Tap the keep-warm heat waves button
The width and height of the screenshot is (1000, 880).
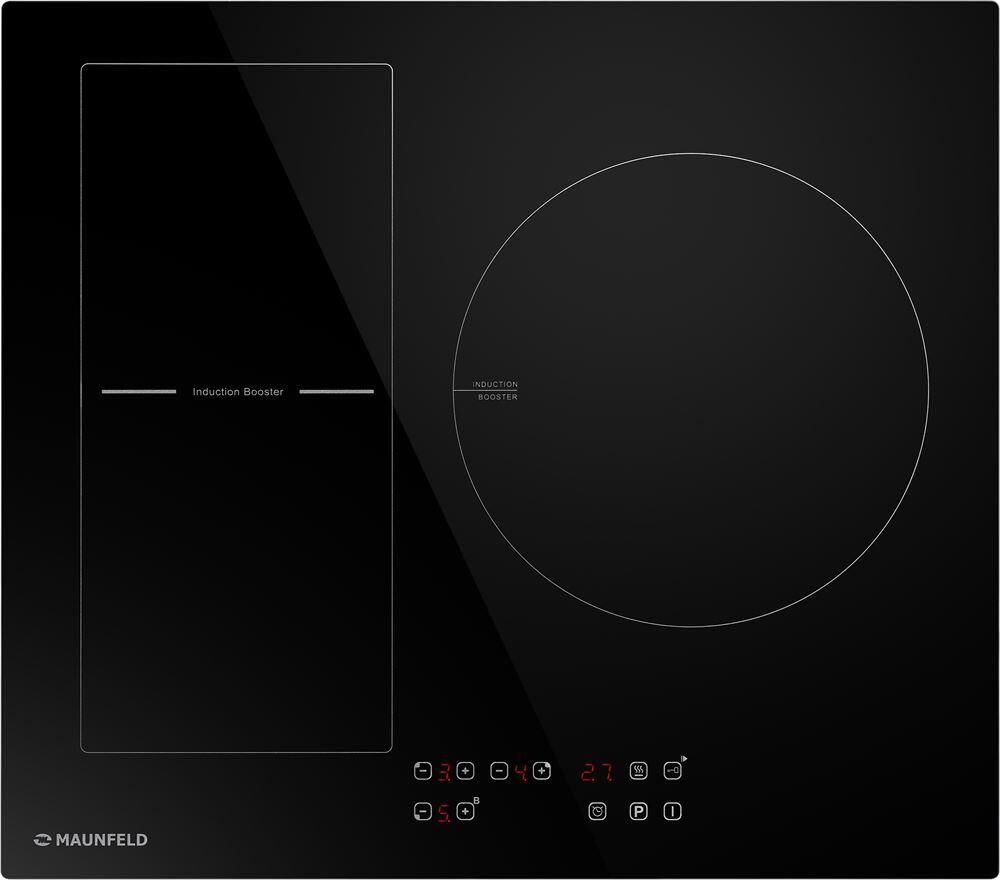pyautogui.click(x=639, y=771)
